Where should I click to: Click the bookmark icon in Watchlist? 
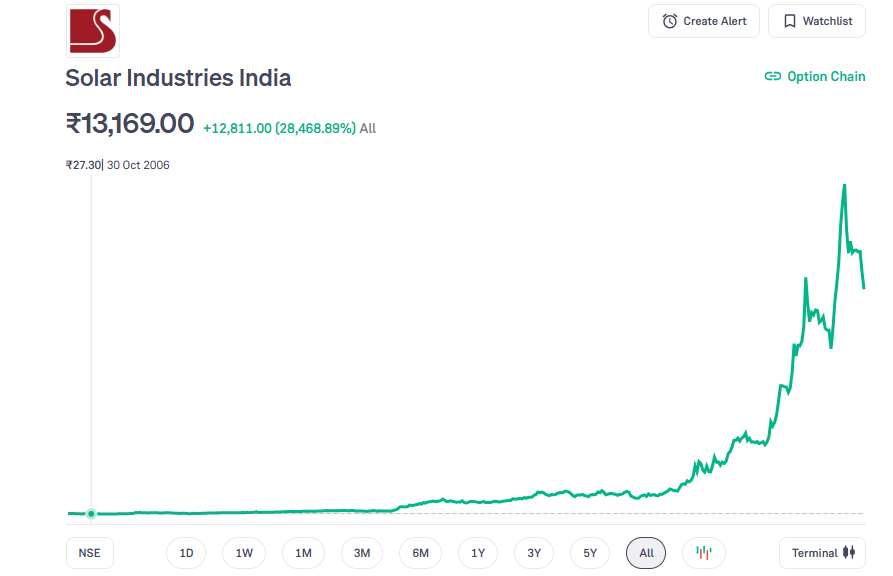pos(789,21)
